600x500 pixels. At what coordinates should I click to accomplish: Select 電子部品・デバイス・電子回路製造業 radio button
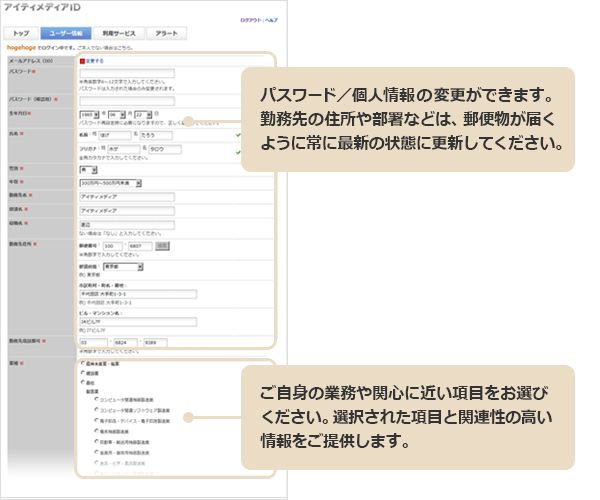96,420
